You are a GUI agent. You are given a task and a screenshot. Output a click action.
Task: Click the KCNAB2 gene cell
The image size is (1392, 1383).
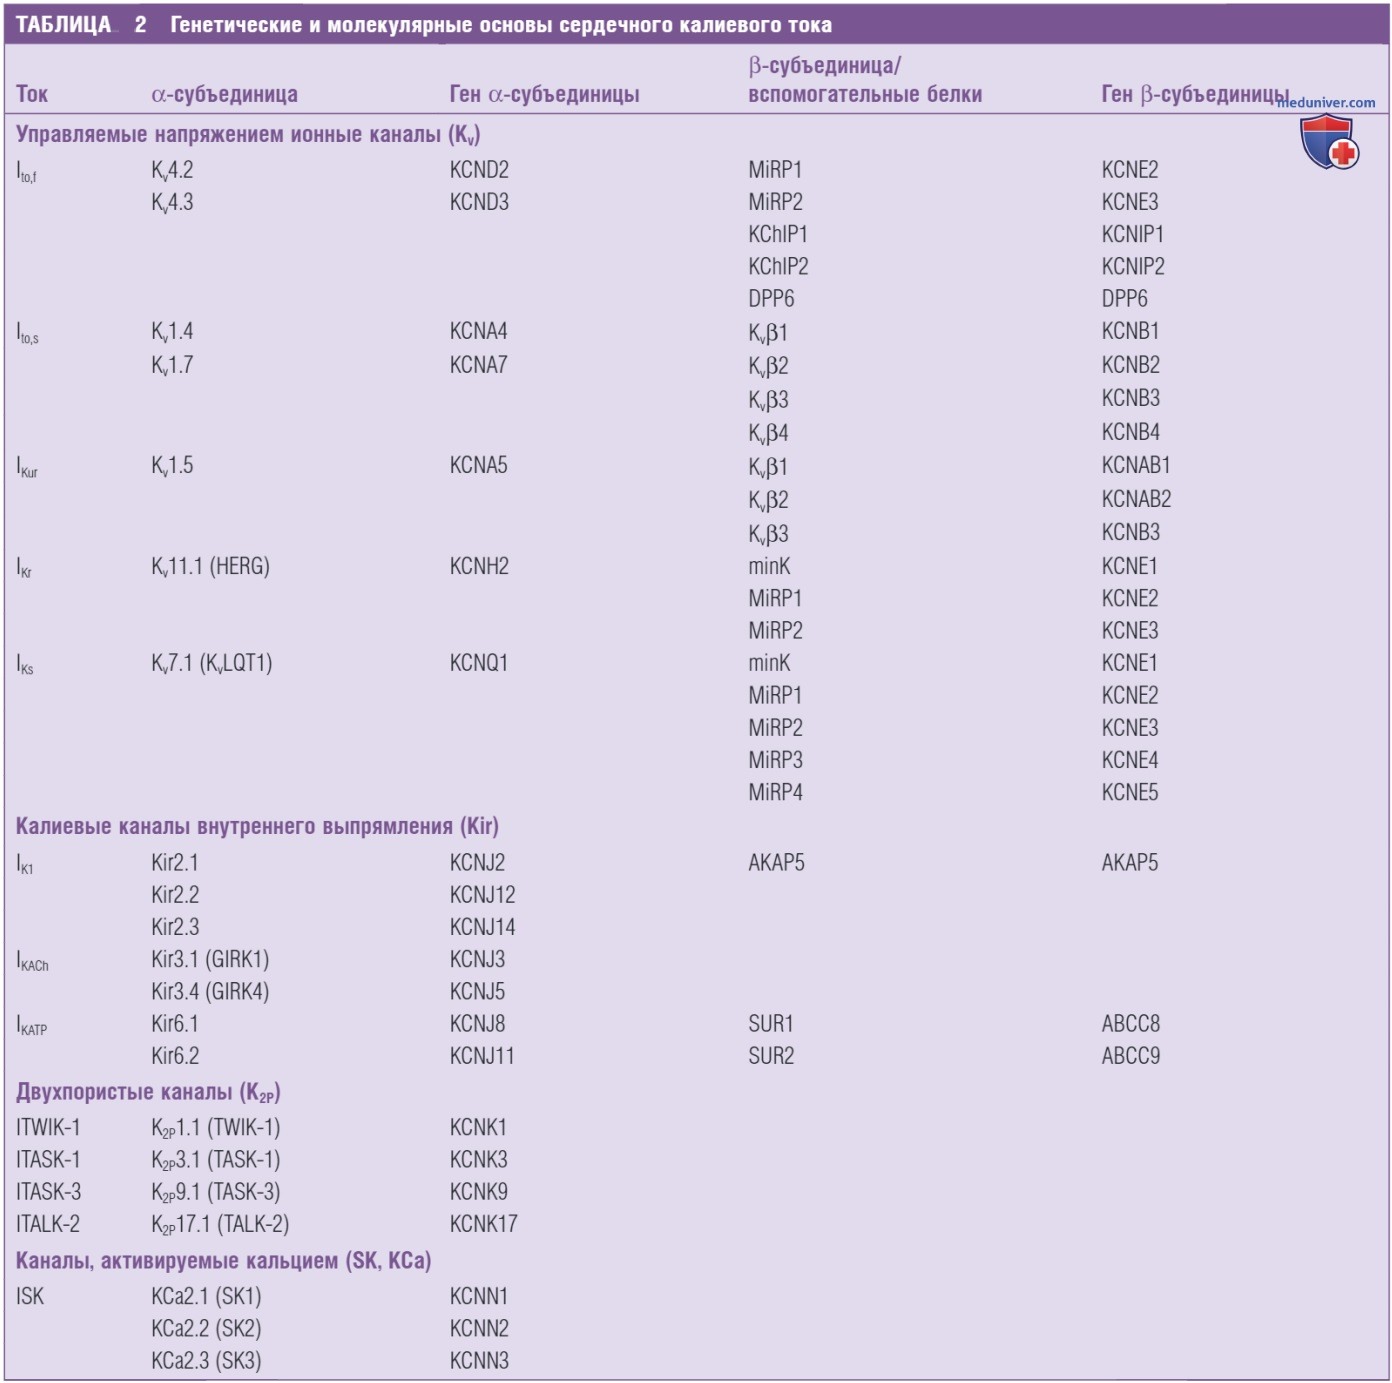point(1136,499)
